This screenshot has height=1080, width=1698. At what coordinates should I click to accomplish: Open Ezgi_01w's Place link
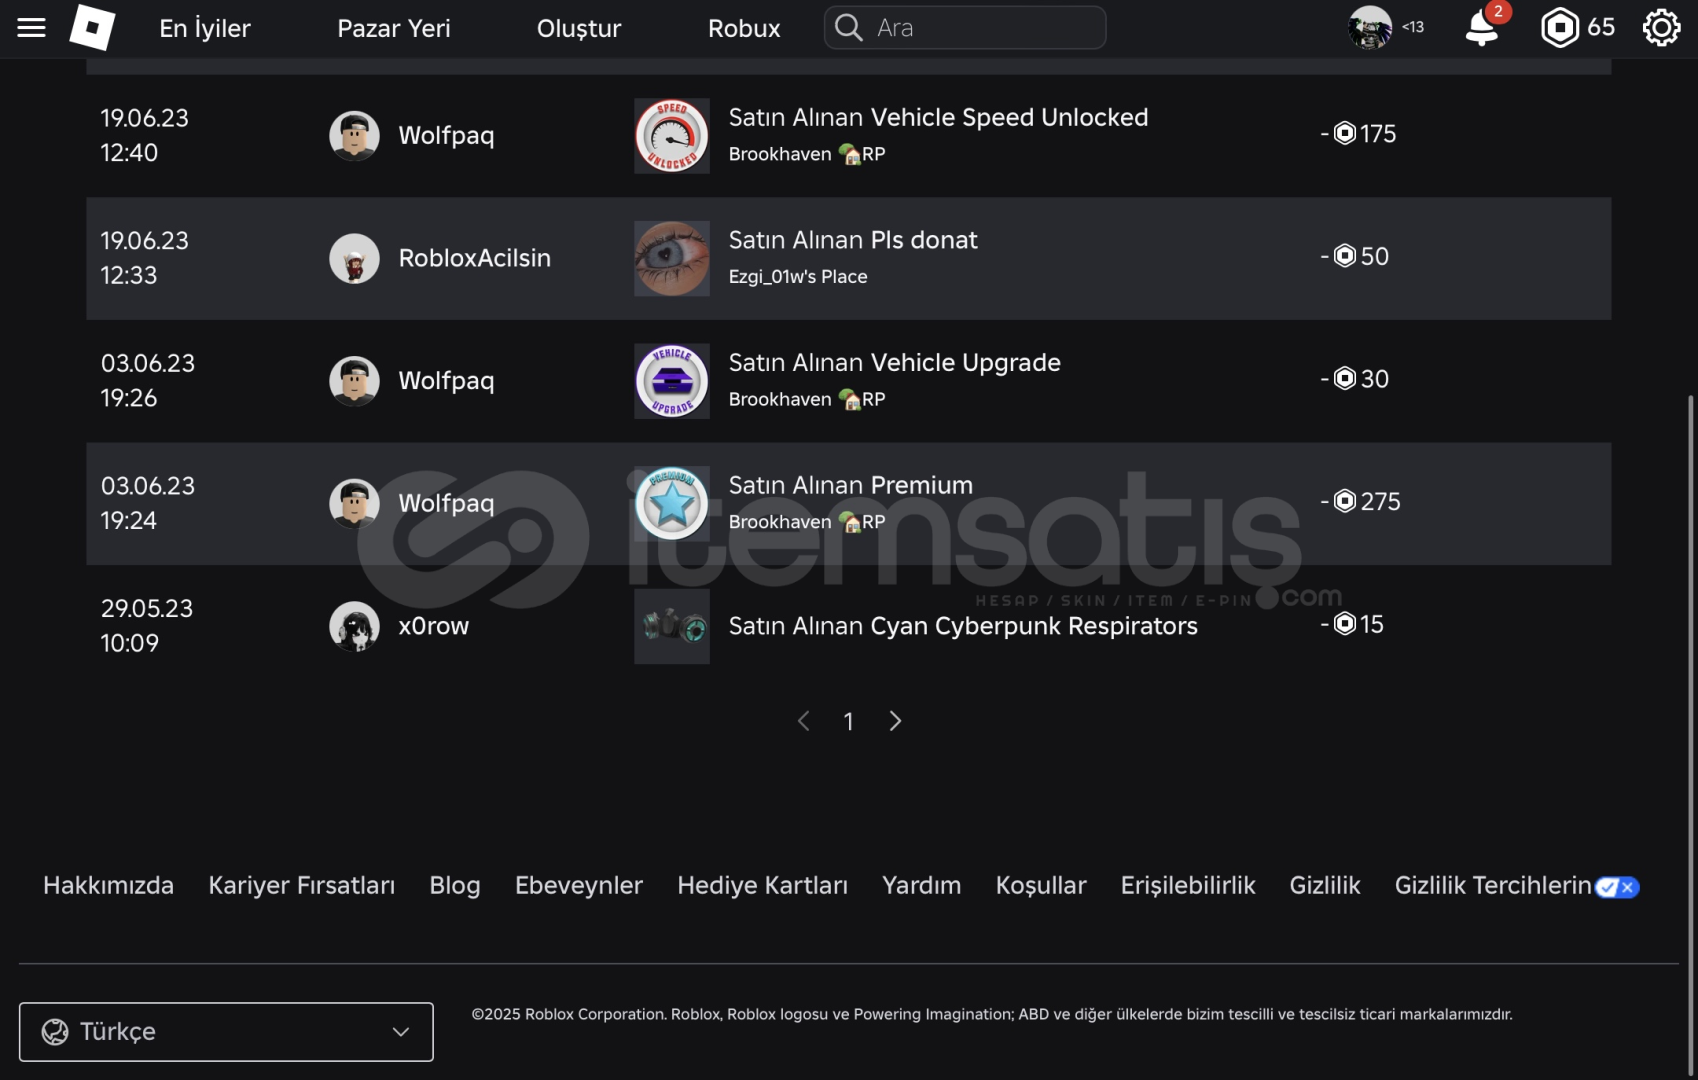[x=798, y=277]
